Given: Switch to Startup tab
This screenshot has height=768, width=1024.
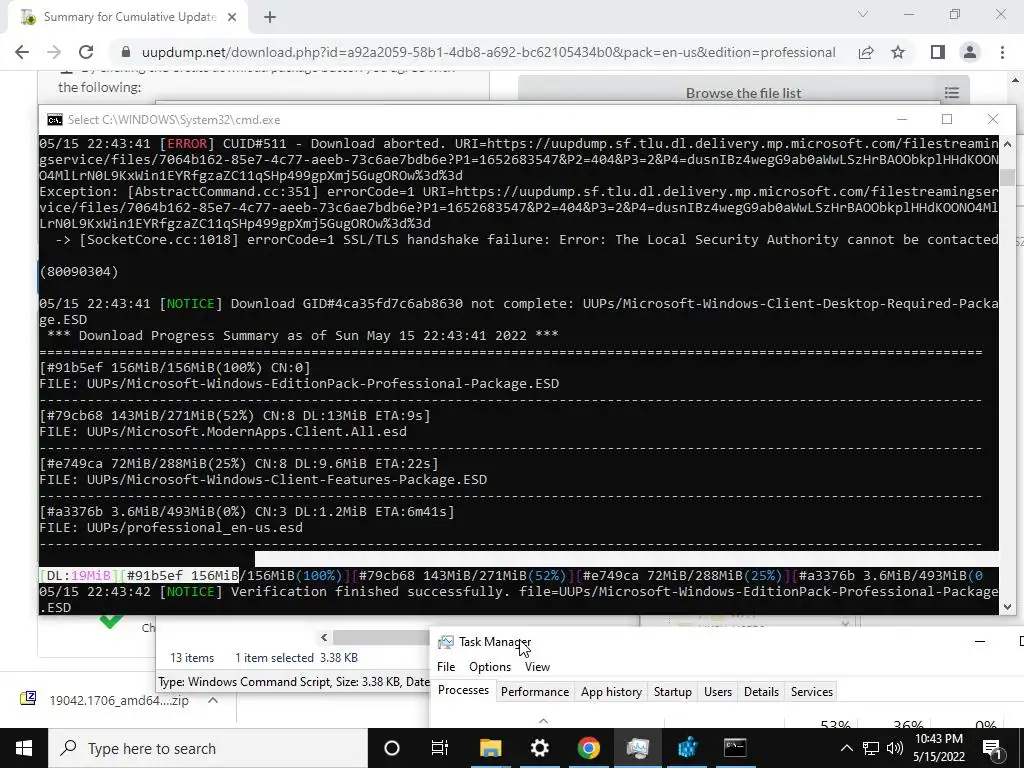Looking at the screenshot, I should 673,692.
